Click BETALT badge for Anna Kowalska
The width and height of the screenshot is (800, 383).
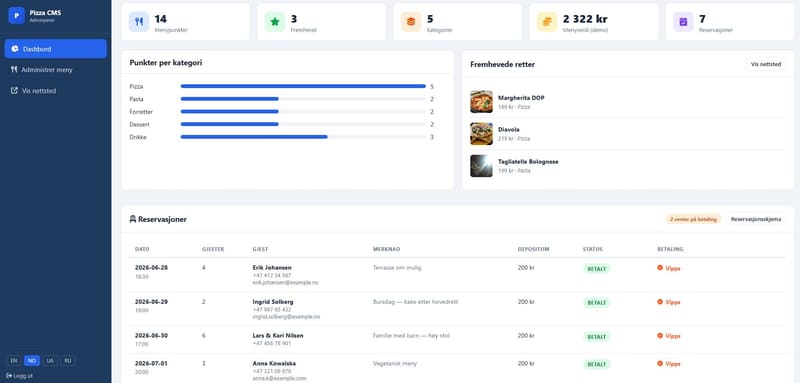click(x=596, y=364)
